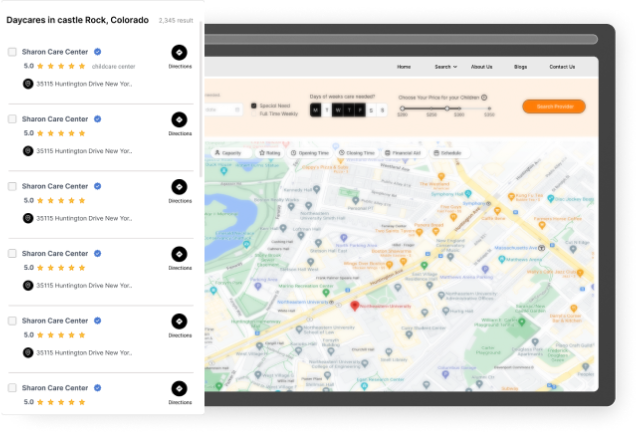
Task: Go to the About Us page
Action: pyautogui.click(x=481, y=67)
